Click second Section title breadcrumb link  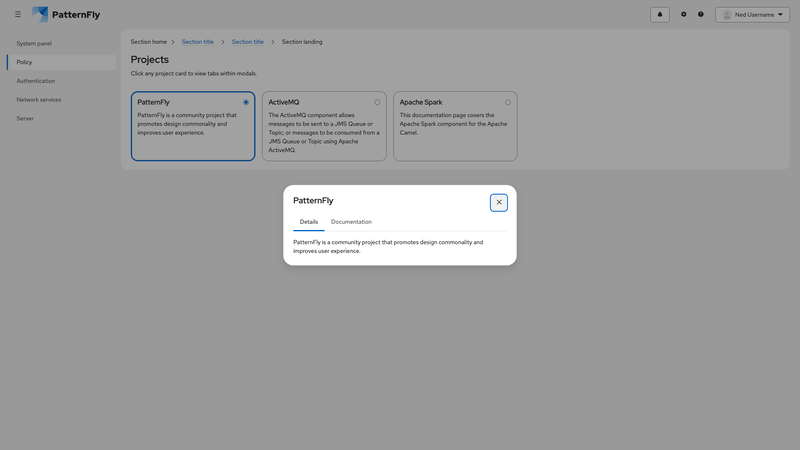(x=247, y=42)
